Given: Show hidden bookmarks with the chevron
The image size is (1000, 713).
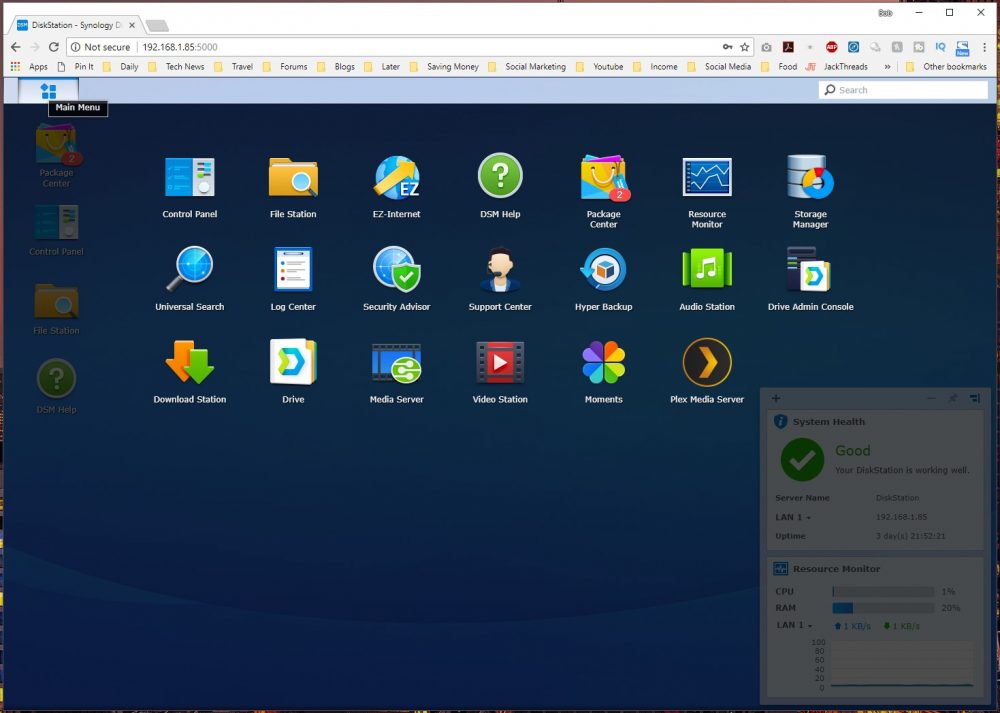Looking at the screenshot, I should [887, 66].
